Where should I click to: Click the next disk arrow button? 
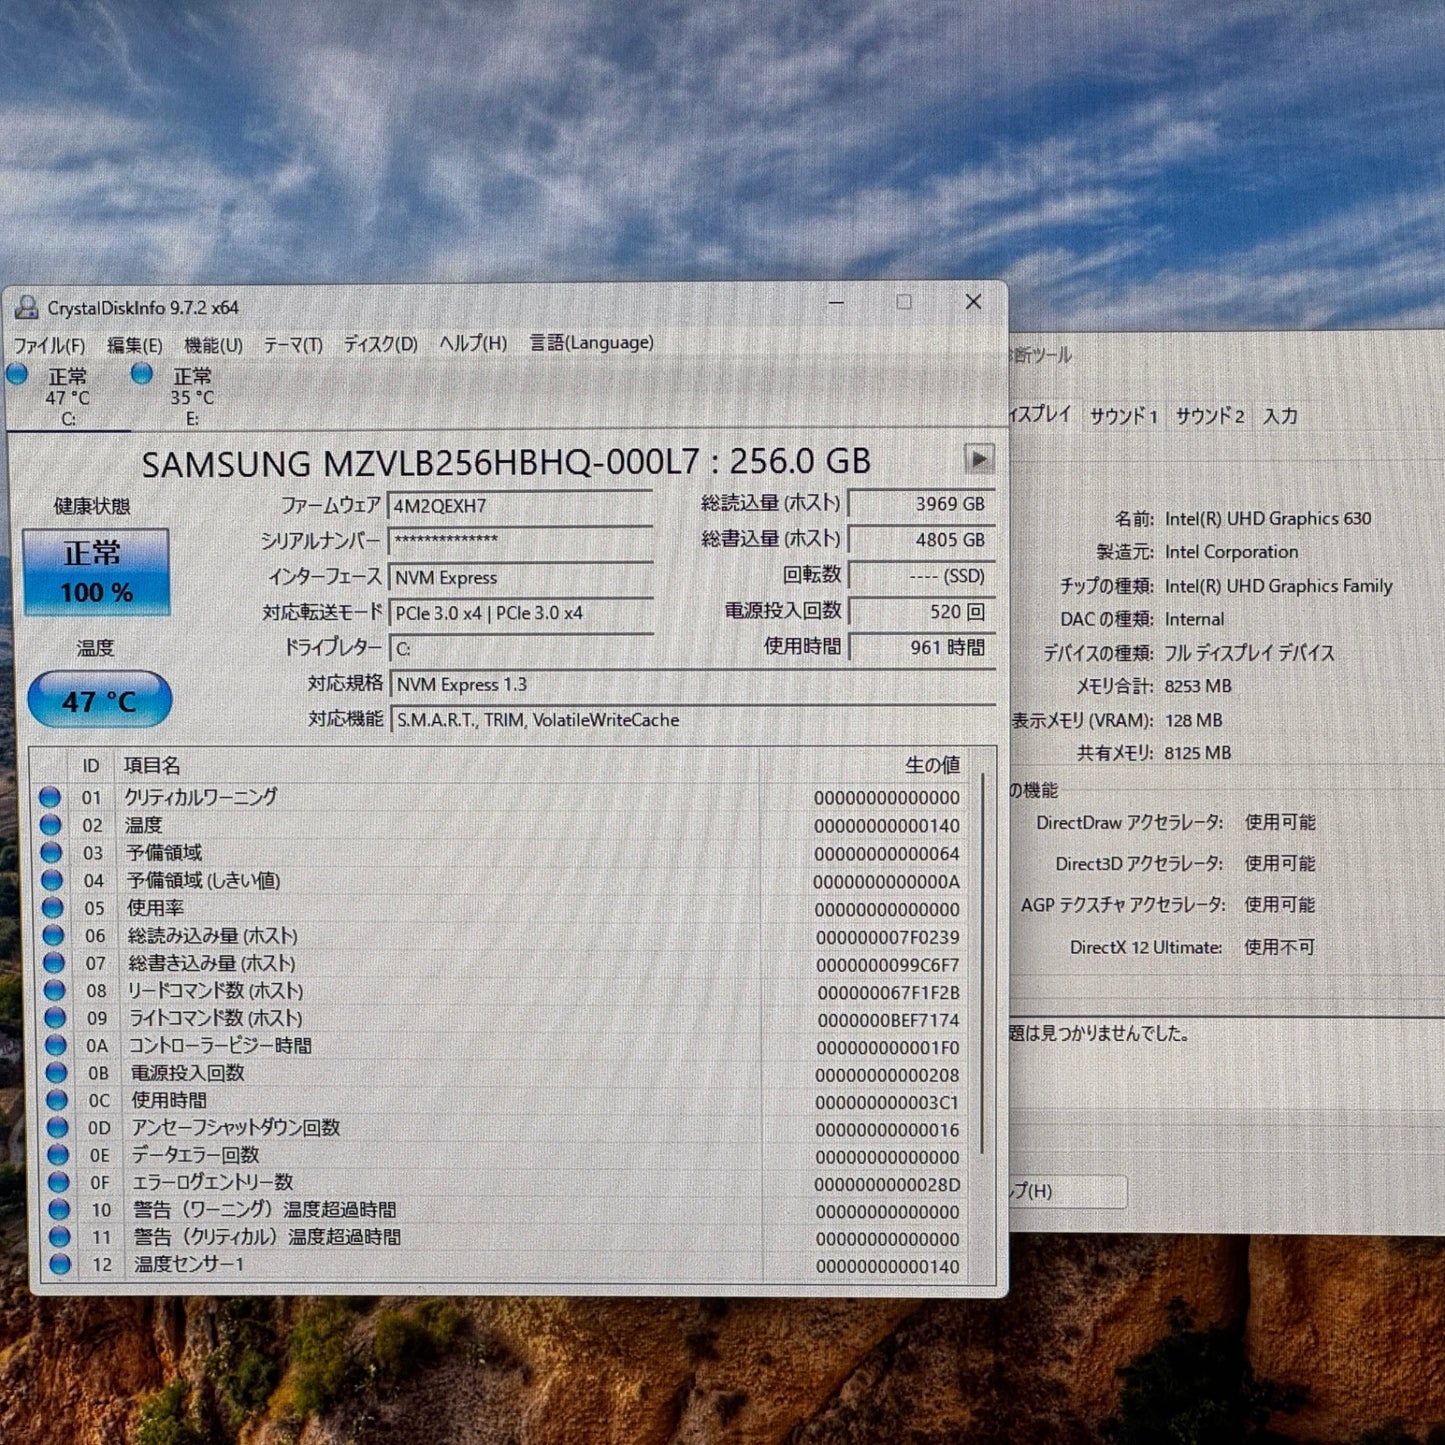coord(979,459)
